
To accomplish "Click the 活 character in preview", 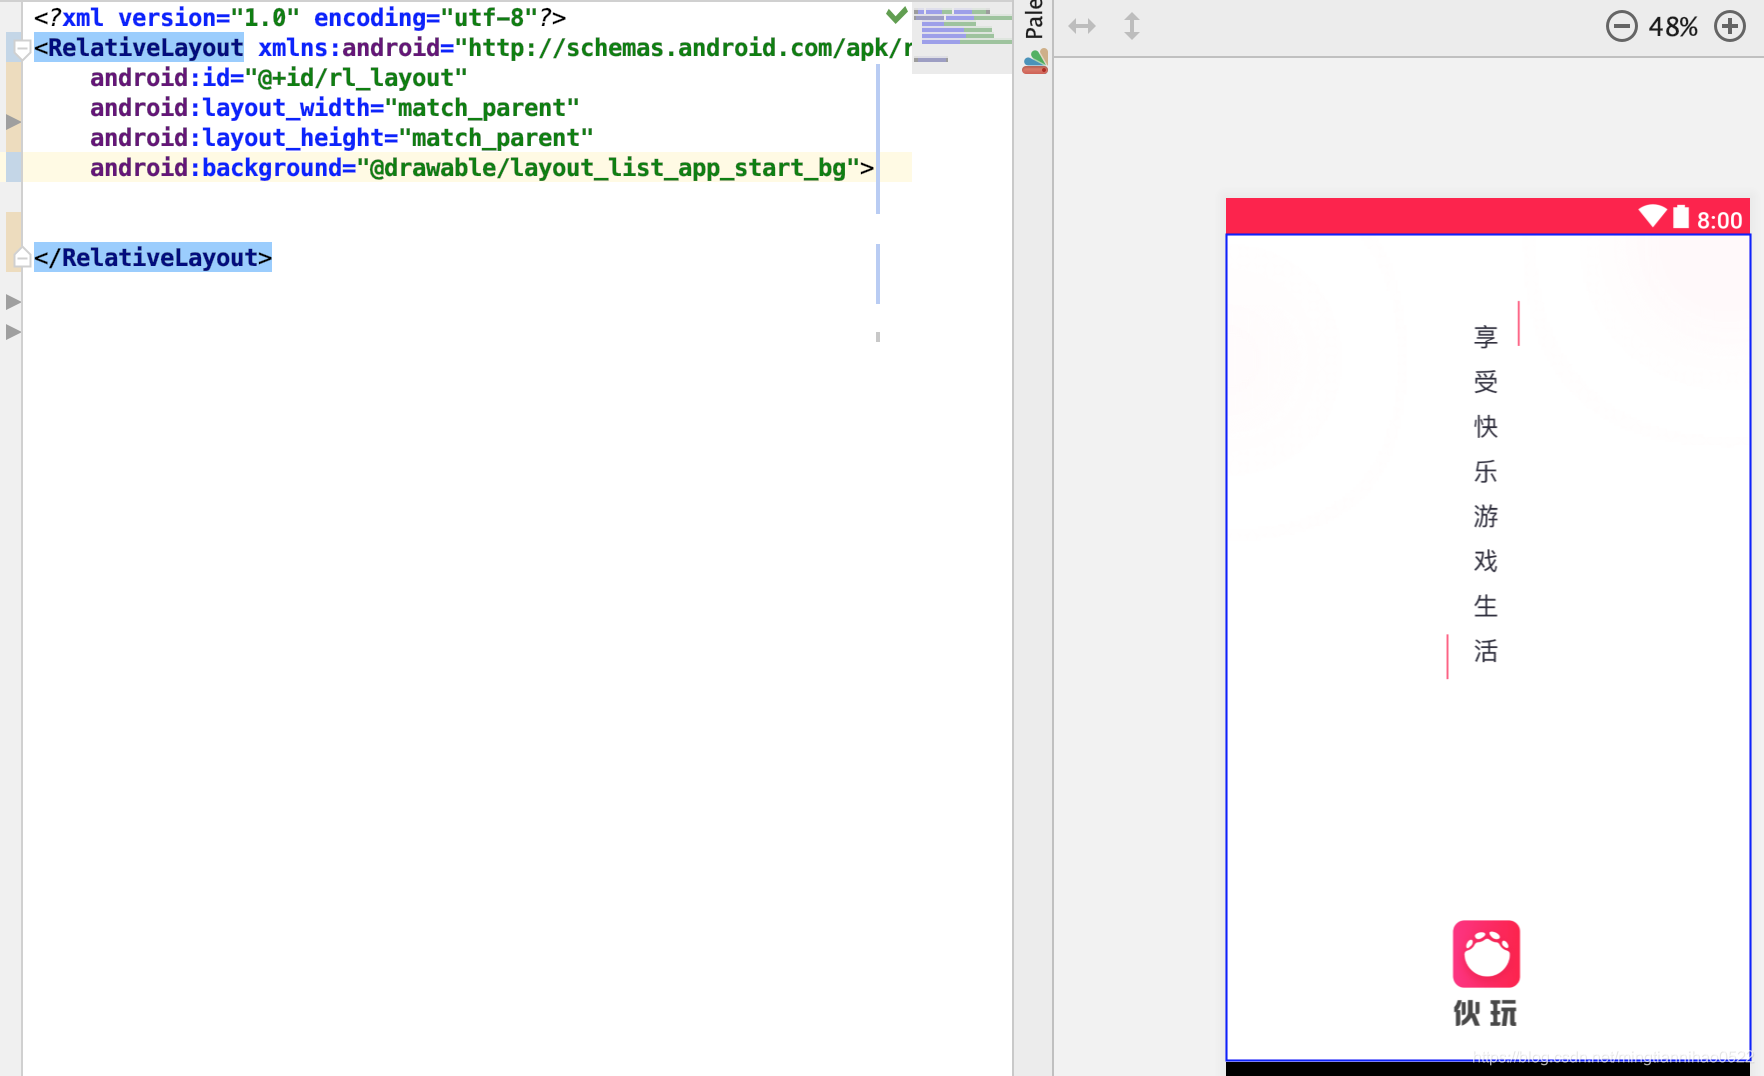I will (1485, 651).
